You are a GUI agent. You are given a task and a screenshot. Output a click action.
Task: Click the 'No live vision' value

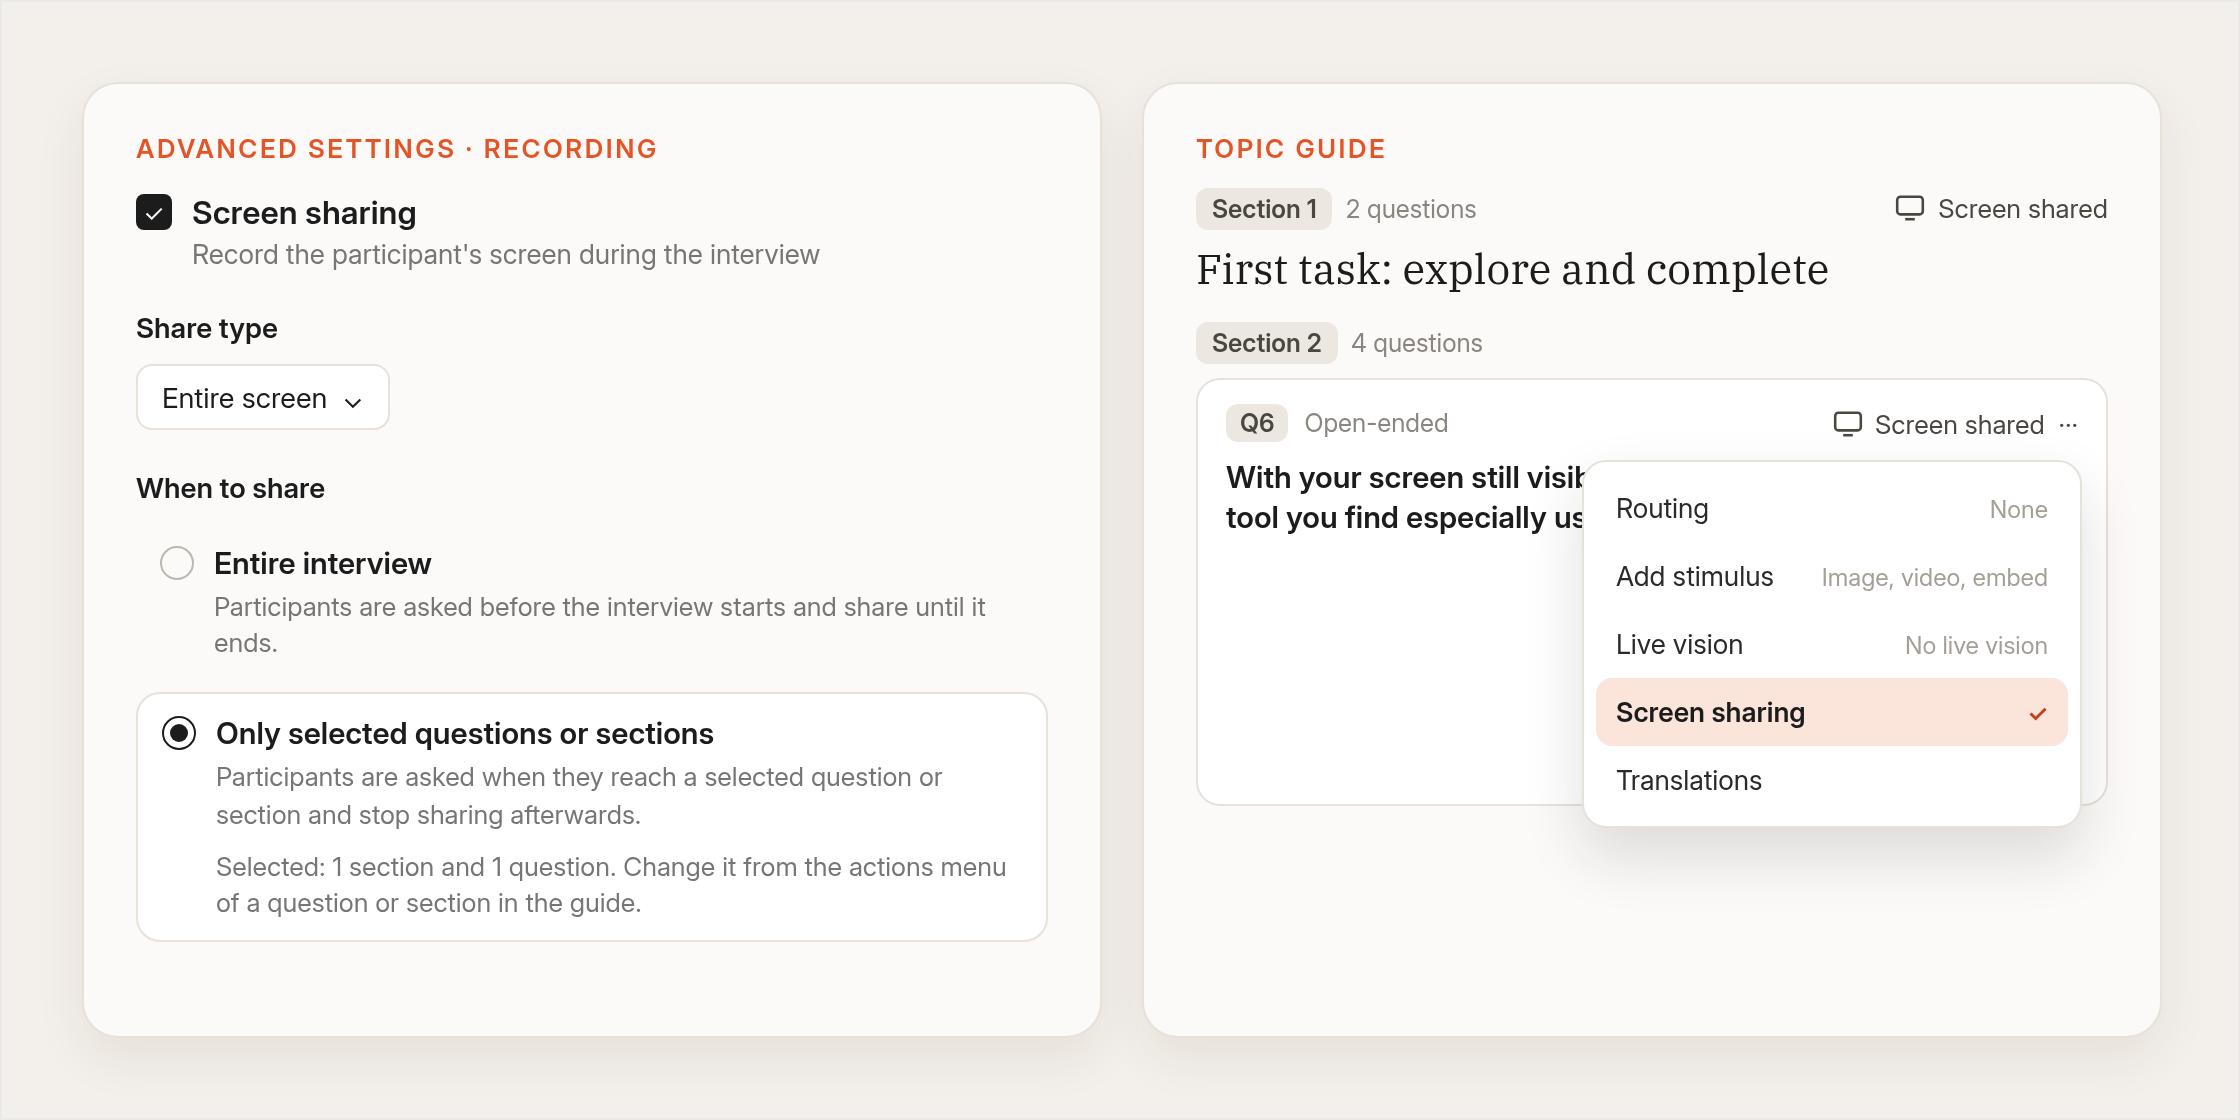pyautogui.click(x=1976, y=646)
